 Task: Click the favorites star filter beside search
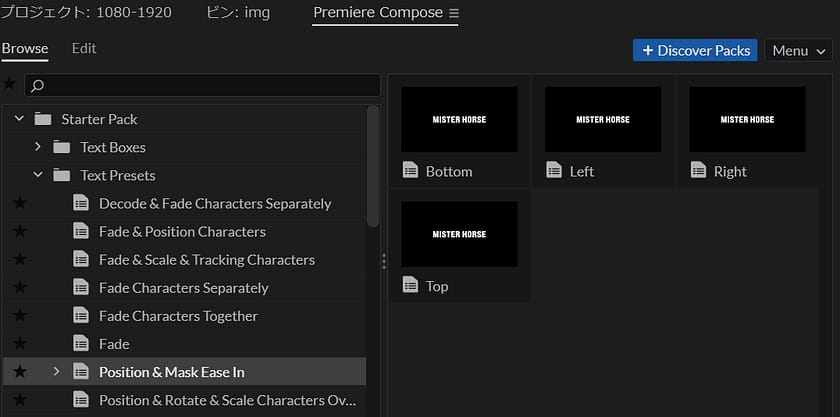point(10,84)
